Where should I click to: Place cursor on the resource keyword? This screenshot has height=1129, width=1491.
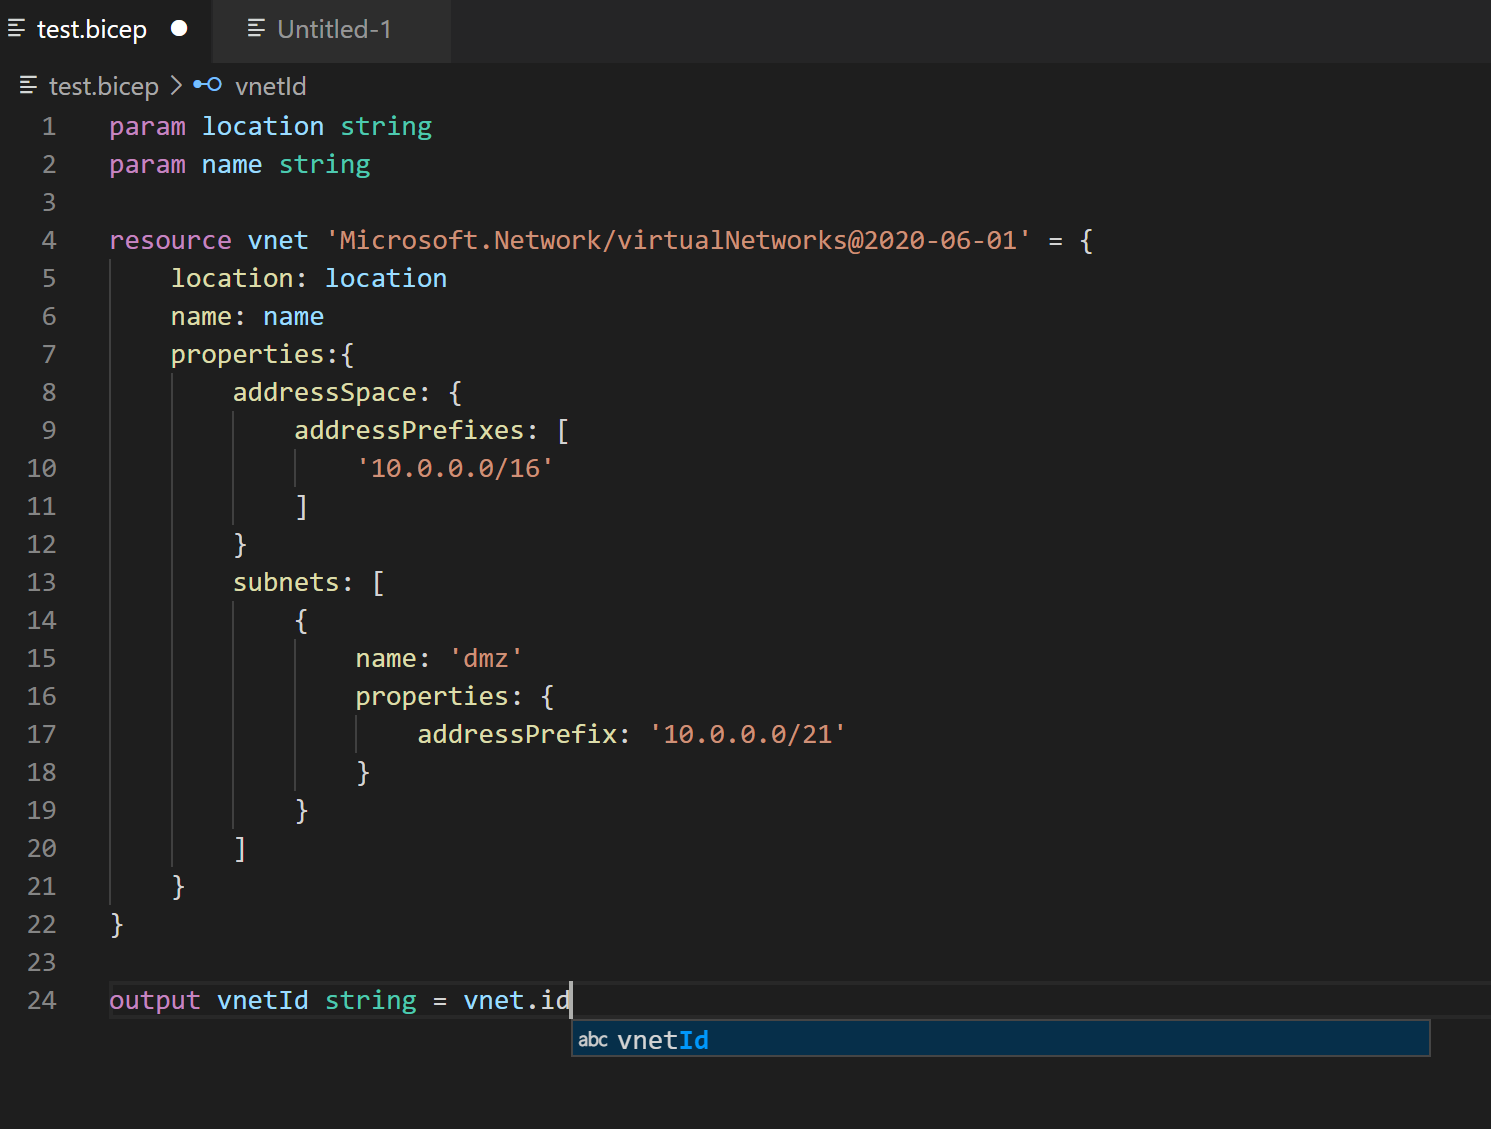170,240
